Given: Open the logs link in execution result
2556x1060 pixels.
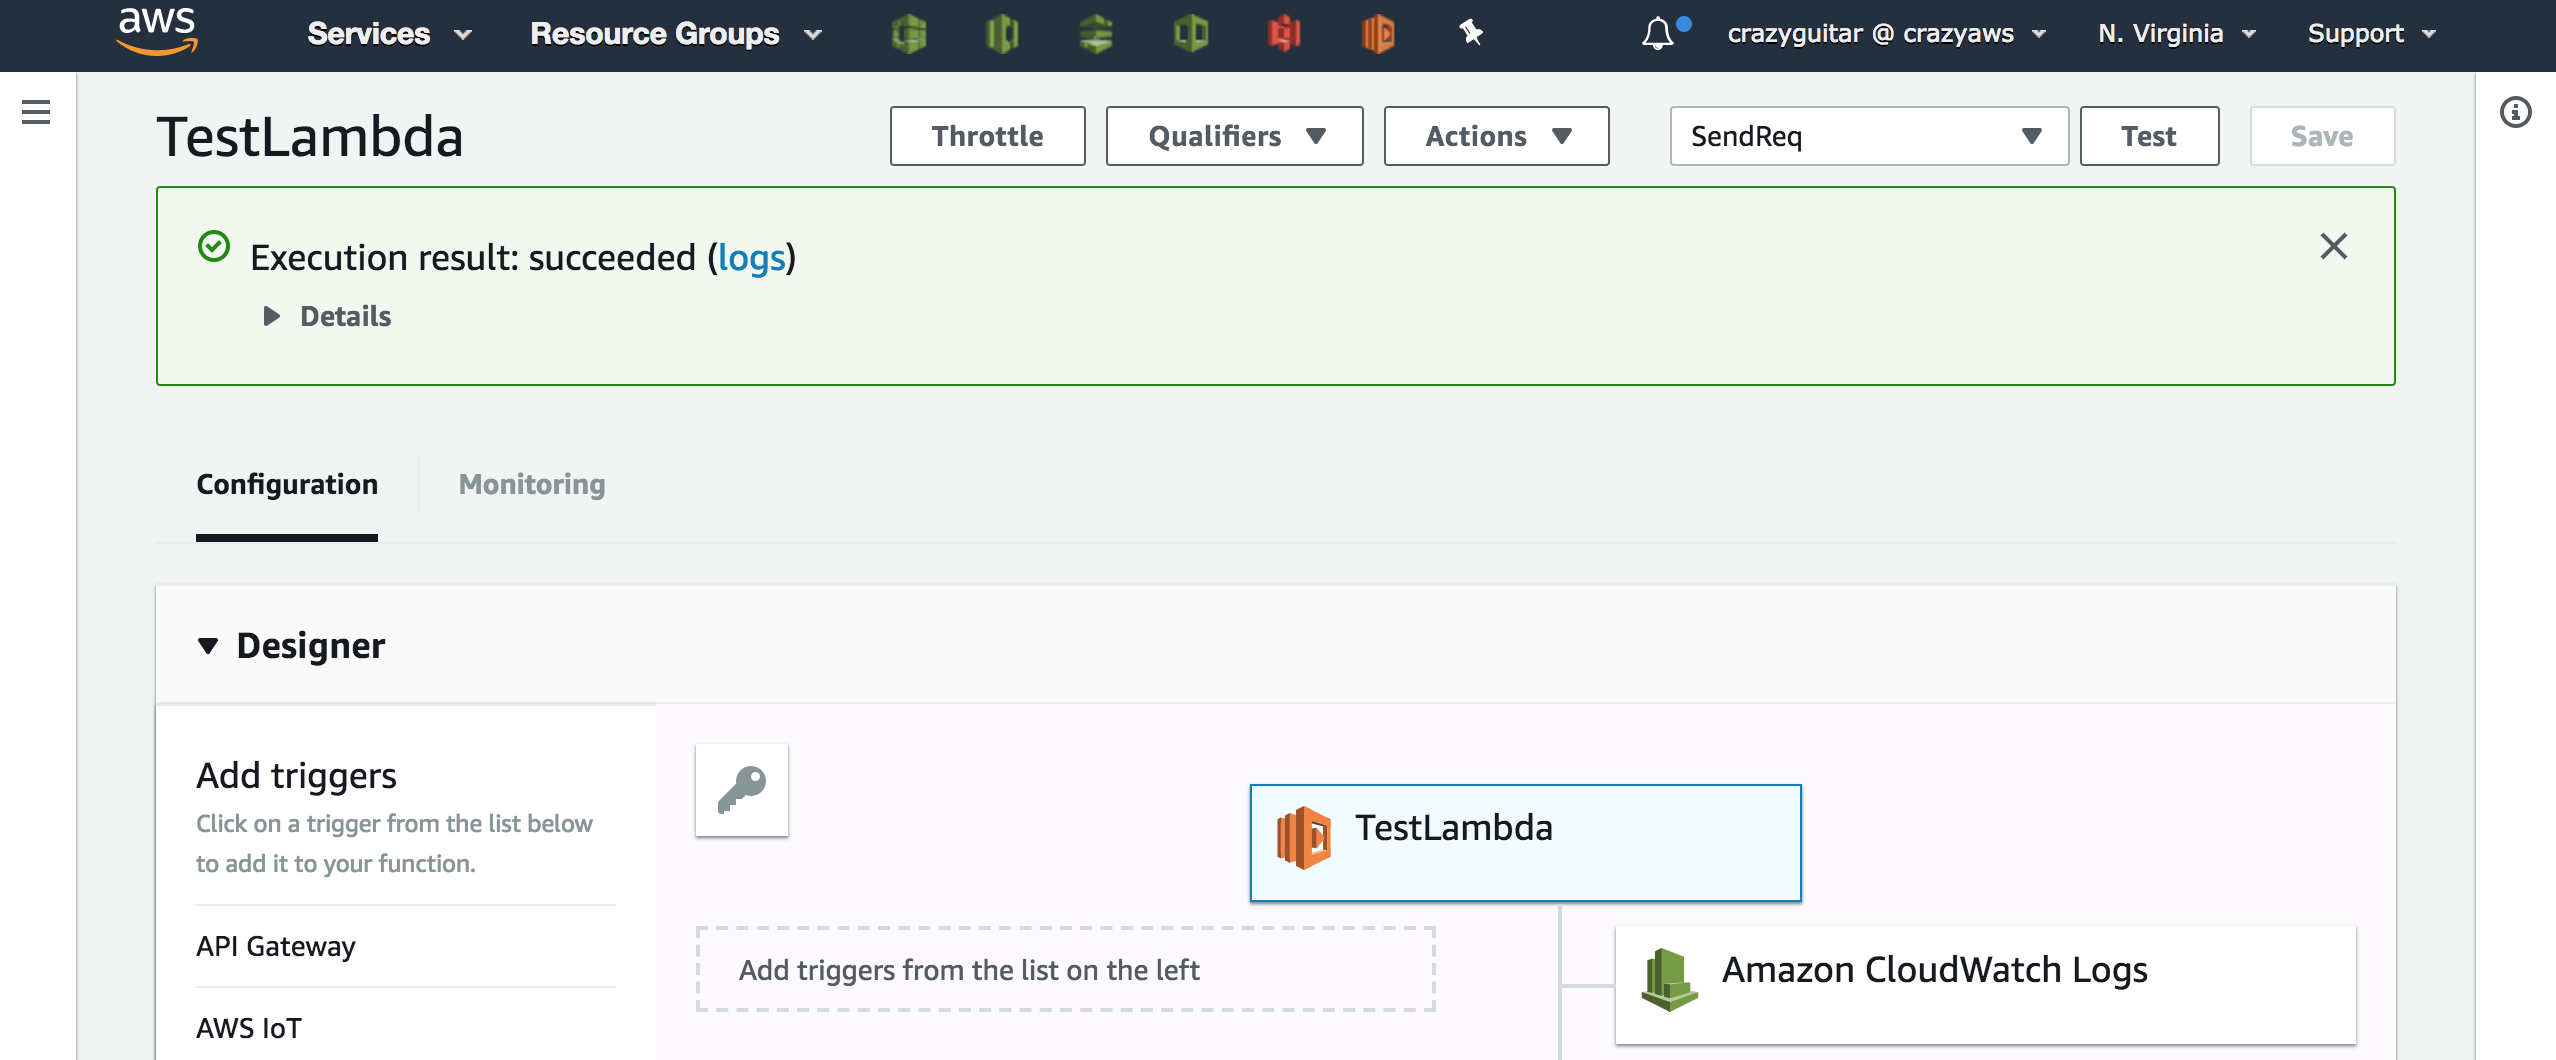Looking at the screenshot, I should [751, 258].
